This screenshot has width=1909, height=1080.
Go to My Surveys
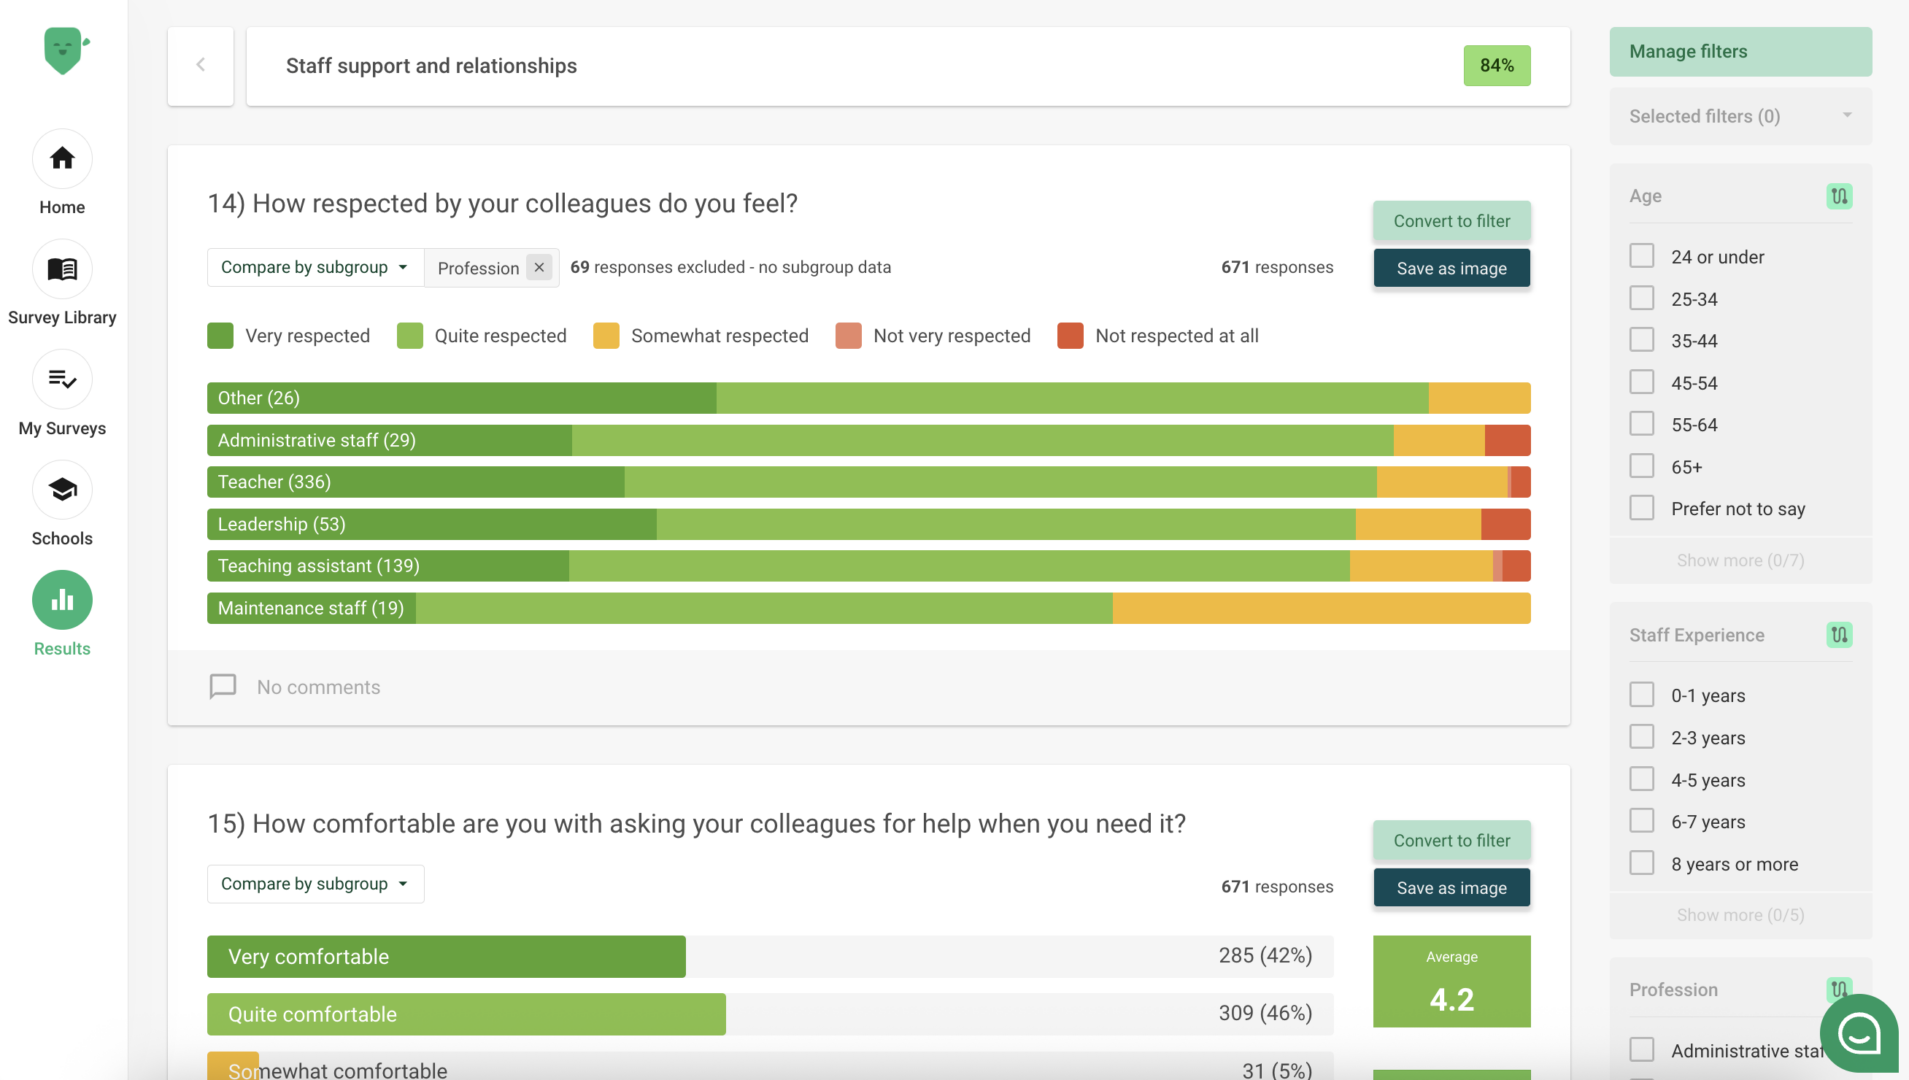[x=61, y=380]
